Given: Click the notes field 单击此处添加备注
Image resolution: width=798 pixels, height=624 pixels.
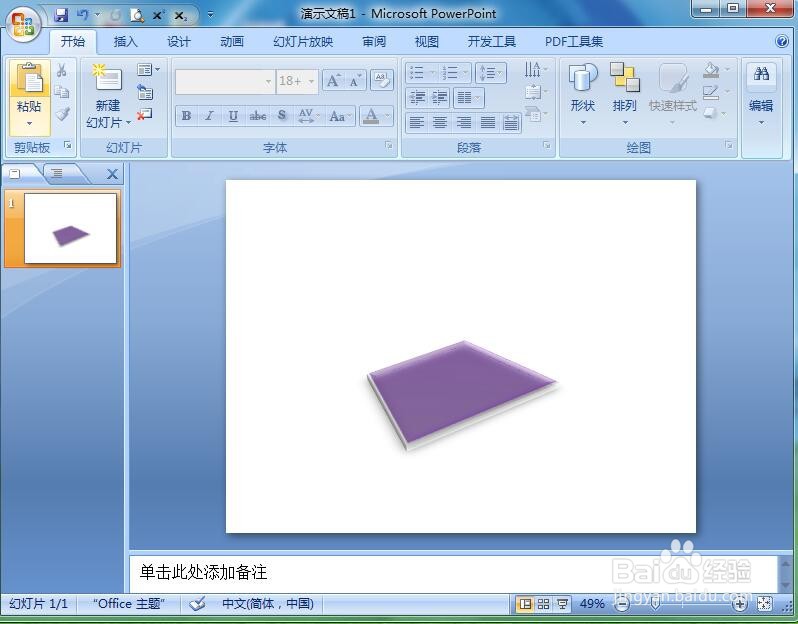Looking at the screenshot, I should tap(453, 573).
